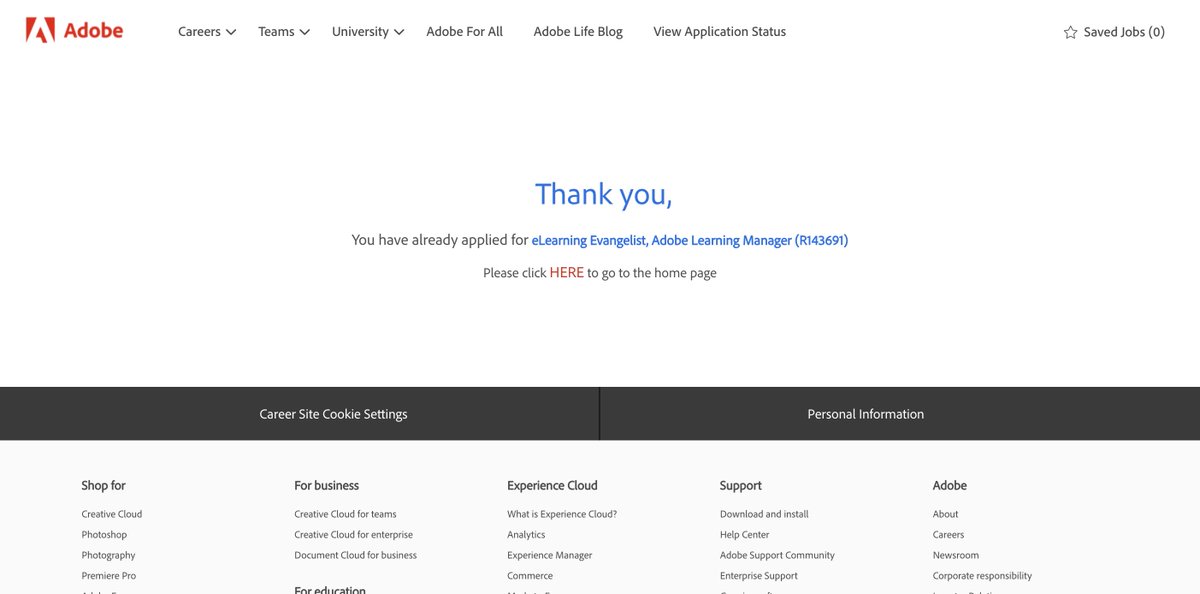
Task: Open About footer link
Action: (945, 514)
